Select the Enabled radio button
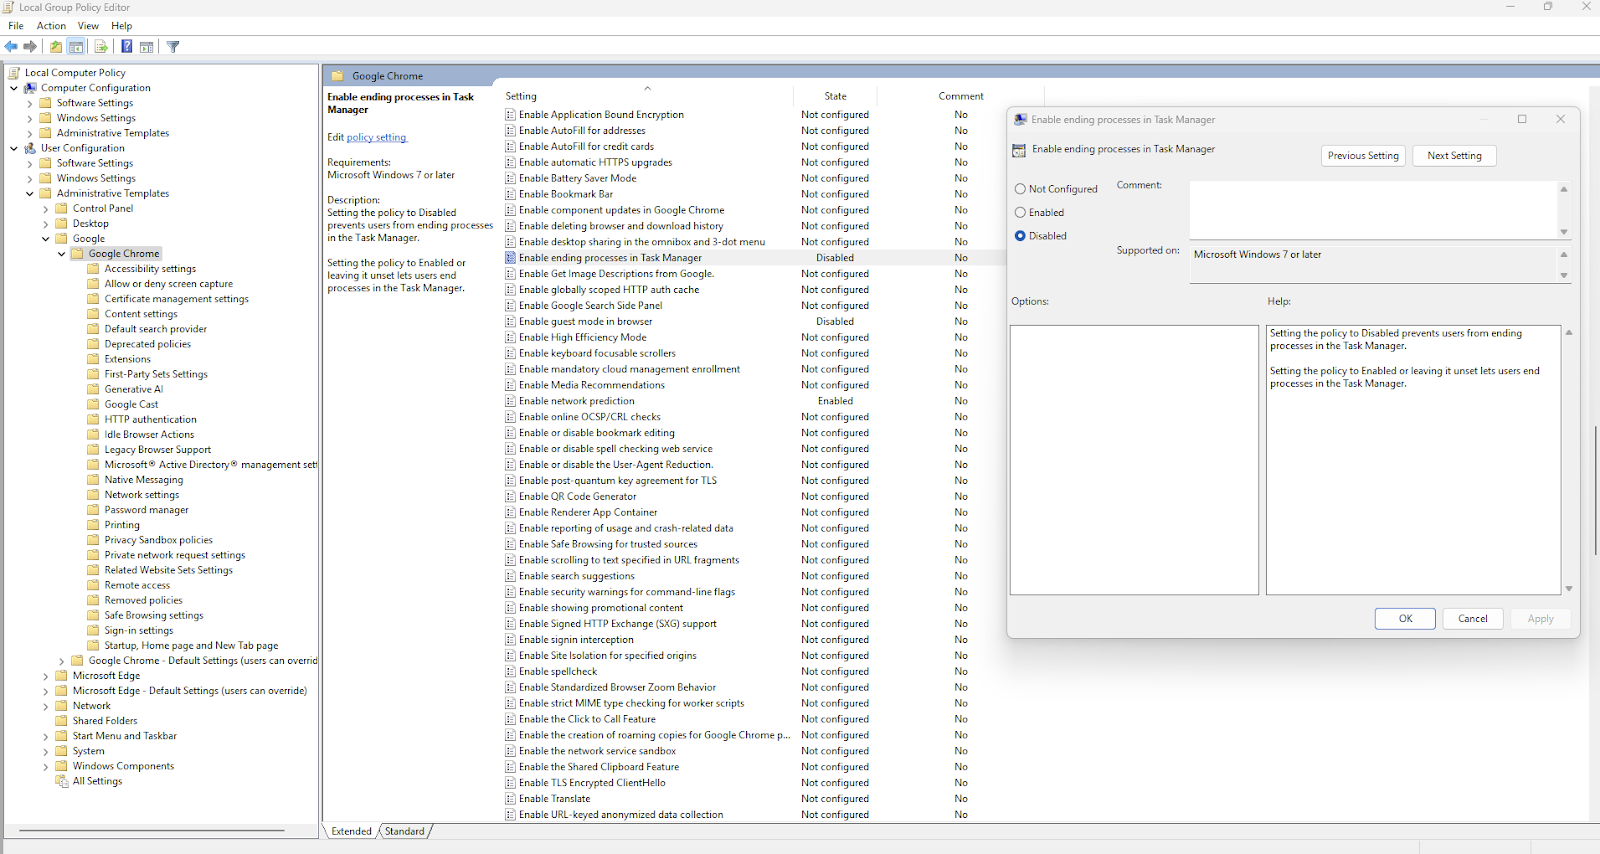The width and height of the screenshot is (1600, 854). [x=1020, y=212]
